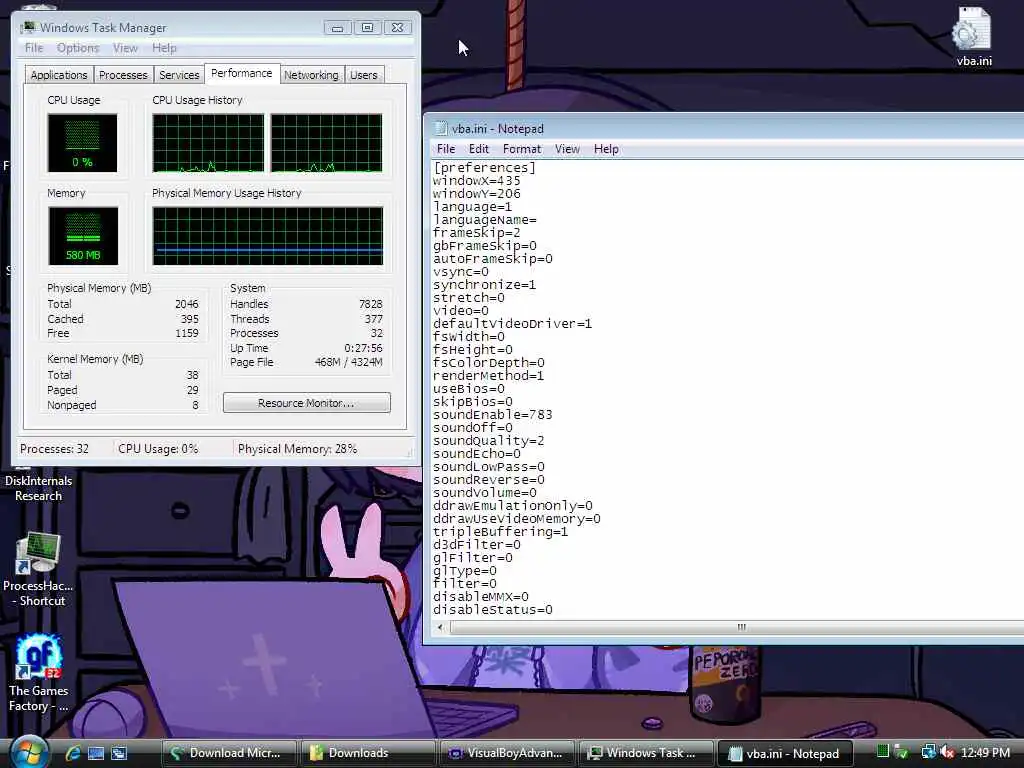Click the Physical Memory Usage History graph
The image size is (1024, 768).
(268, 236)
